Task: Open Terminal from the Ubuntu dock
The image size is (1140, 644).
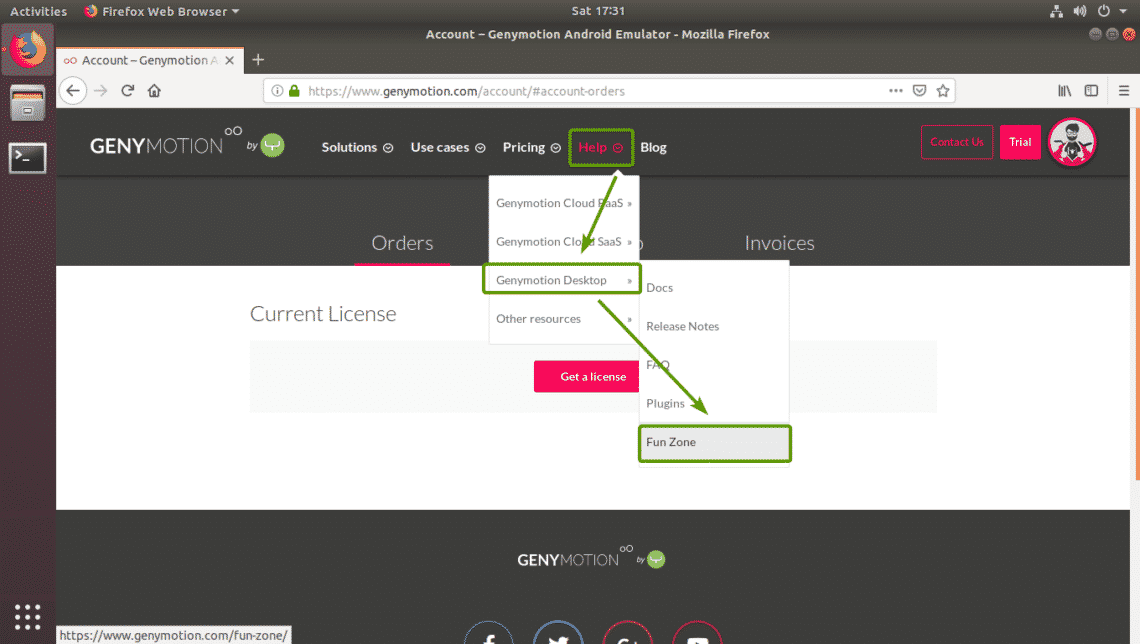Action: click(x=27, y=157)
